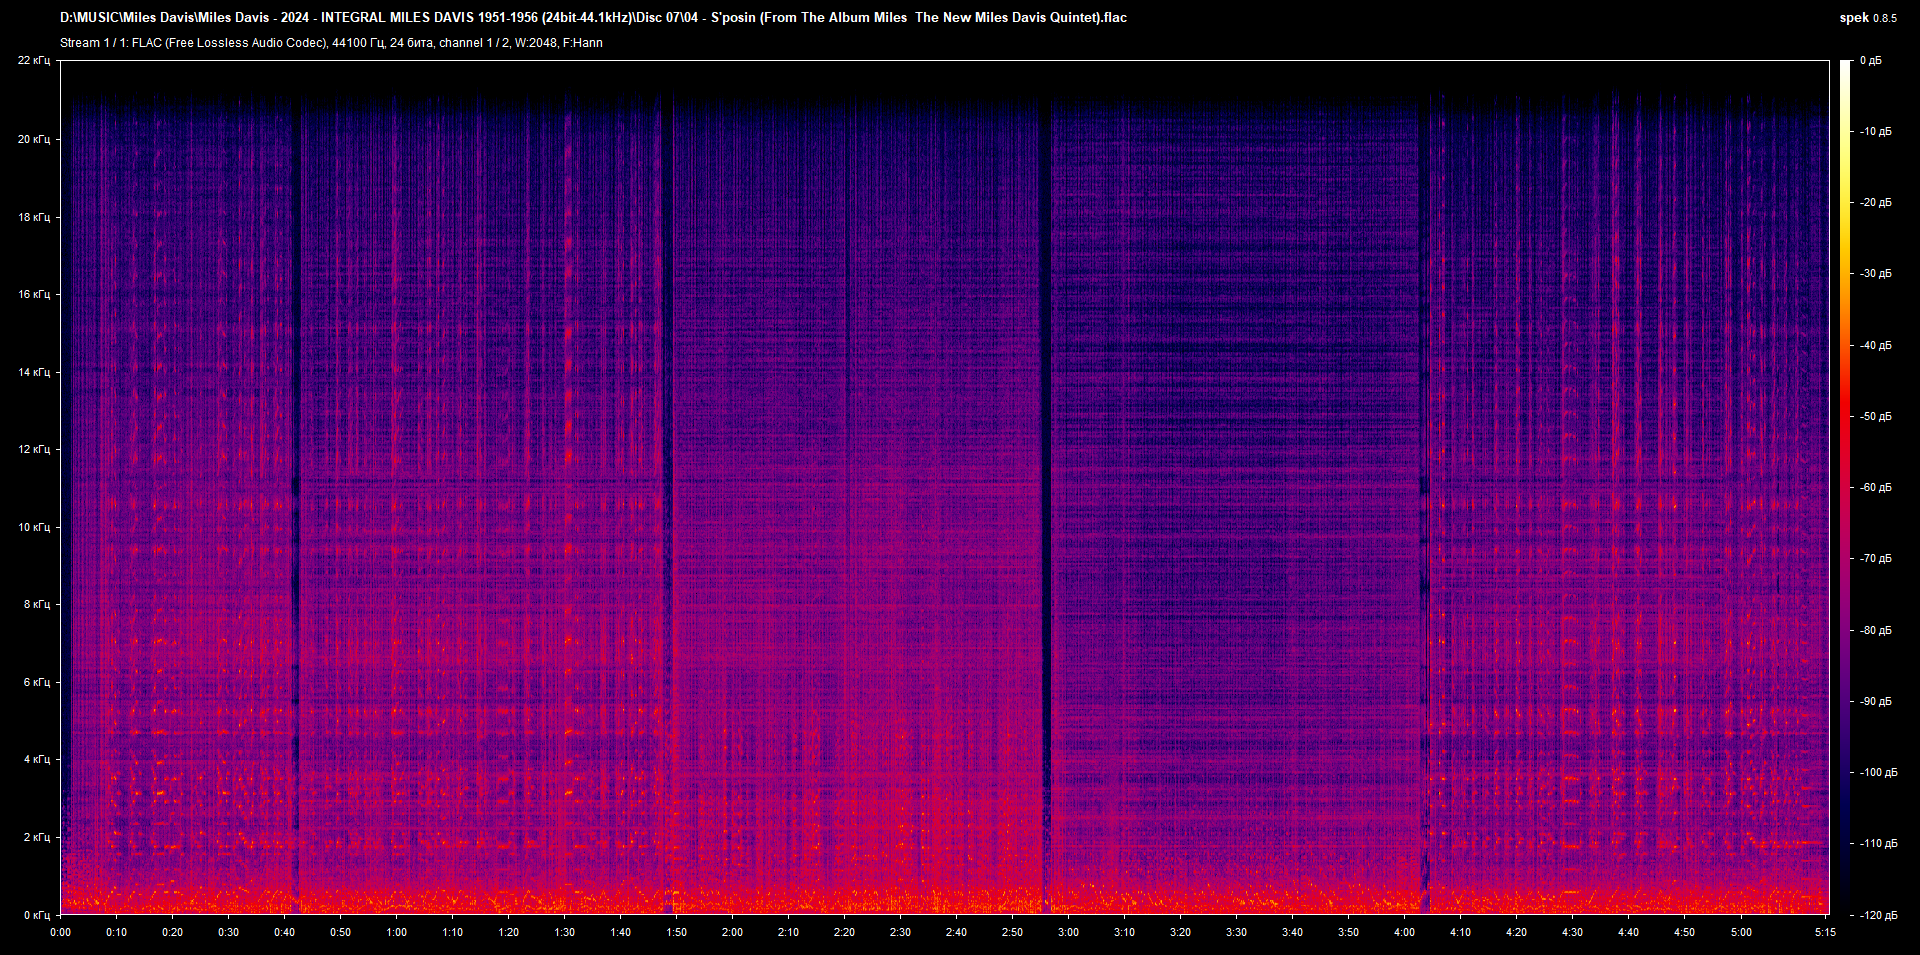Click the '-80 дБ' level scale label
The height and width of the screenshot is (955, 1920).
1875,631
